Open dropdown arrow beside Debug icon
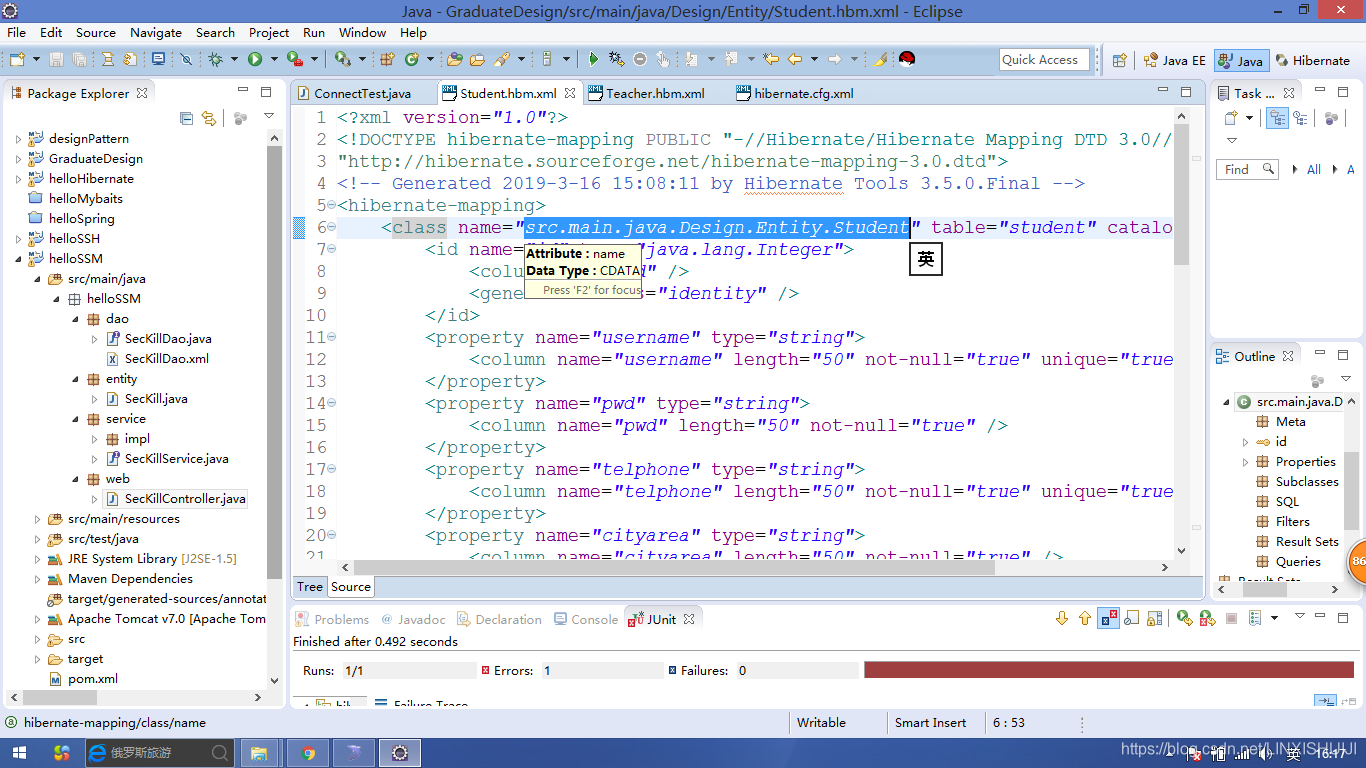1366x768 pixels. point(233,60)
